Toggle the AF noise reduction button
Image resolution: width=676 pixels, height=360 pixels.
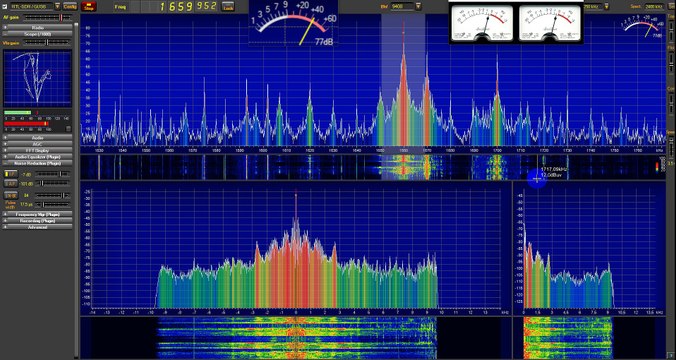tap(10, 184)
